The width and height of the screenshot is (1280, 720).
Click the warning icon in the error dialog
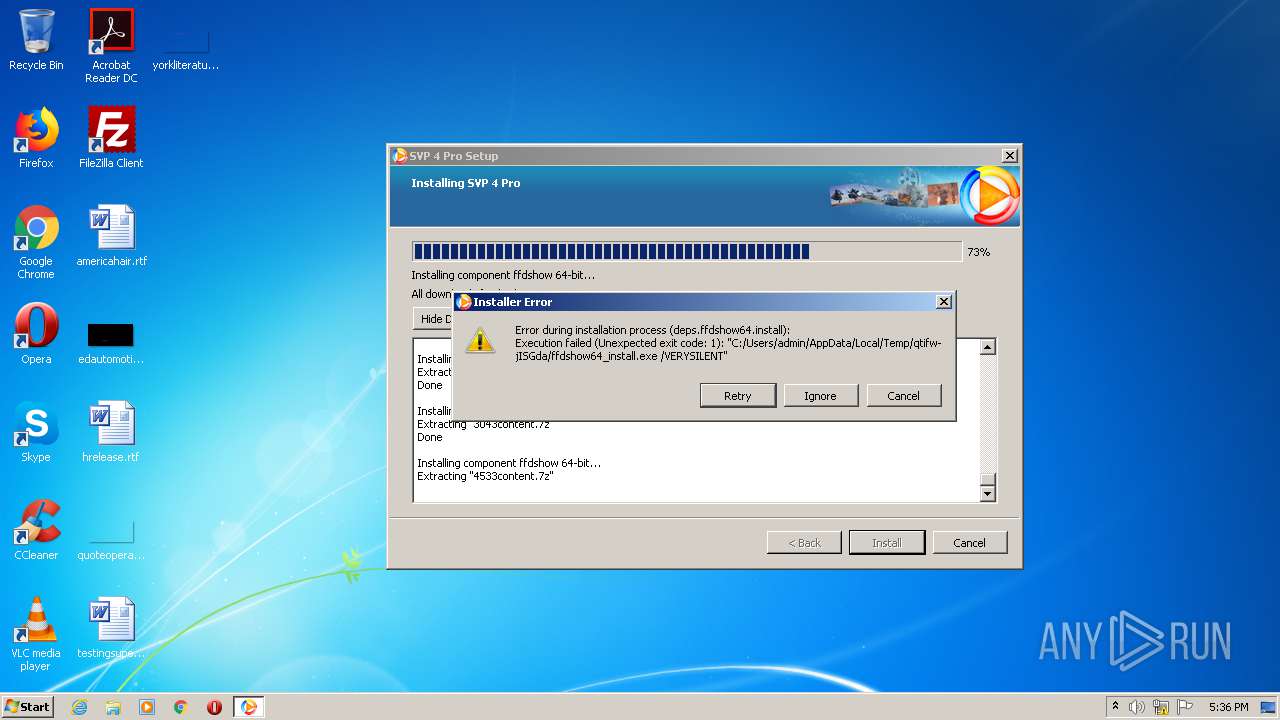[x=480, y=341]
